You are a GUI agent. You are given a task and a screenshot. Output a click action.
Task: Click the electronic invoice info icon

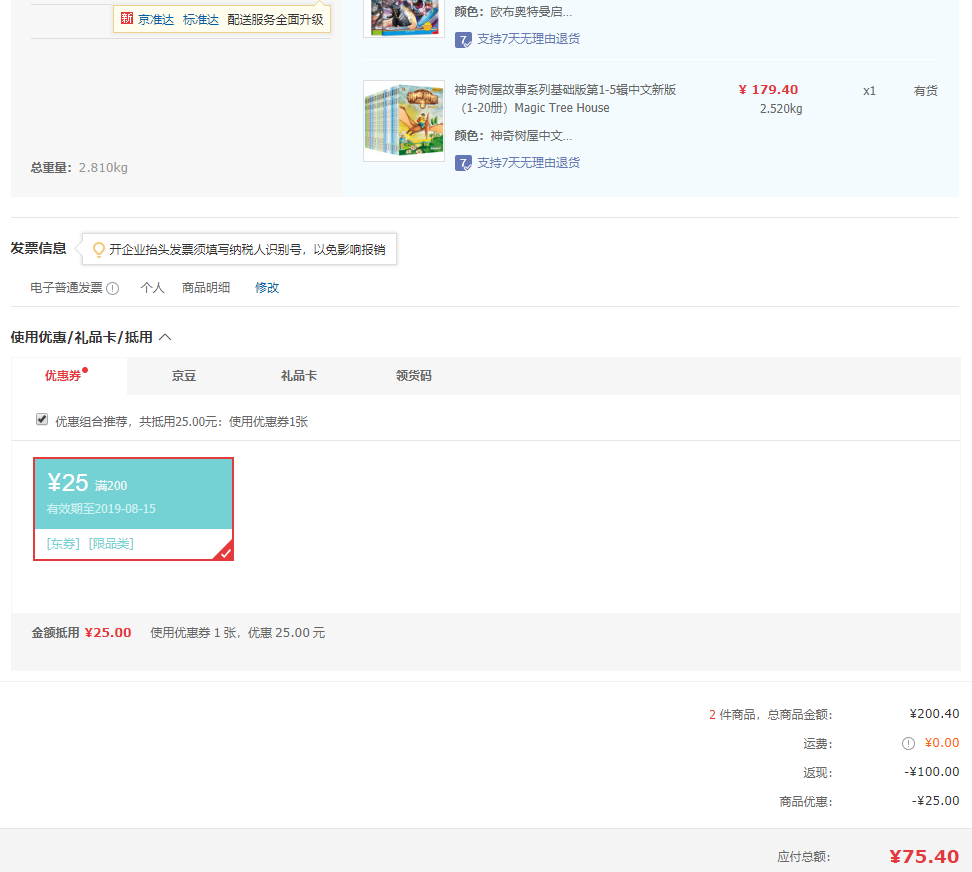[112, 288]
